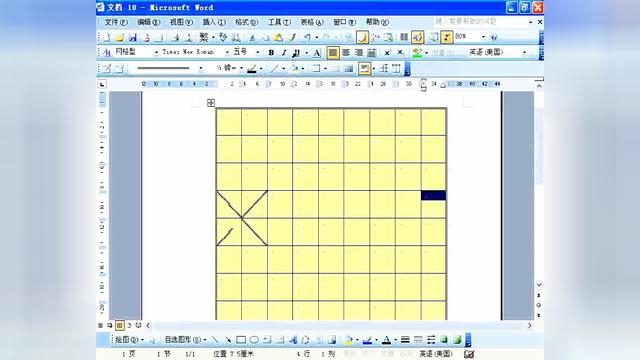Toggle distributed text alignment
The height and width of the screenshot is (360, 640).
point(371,53)
